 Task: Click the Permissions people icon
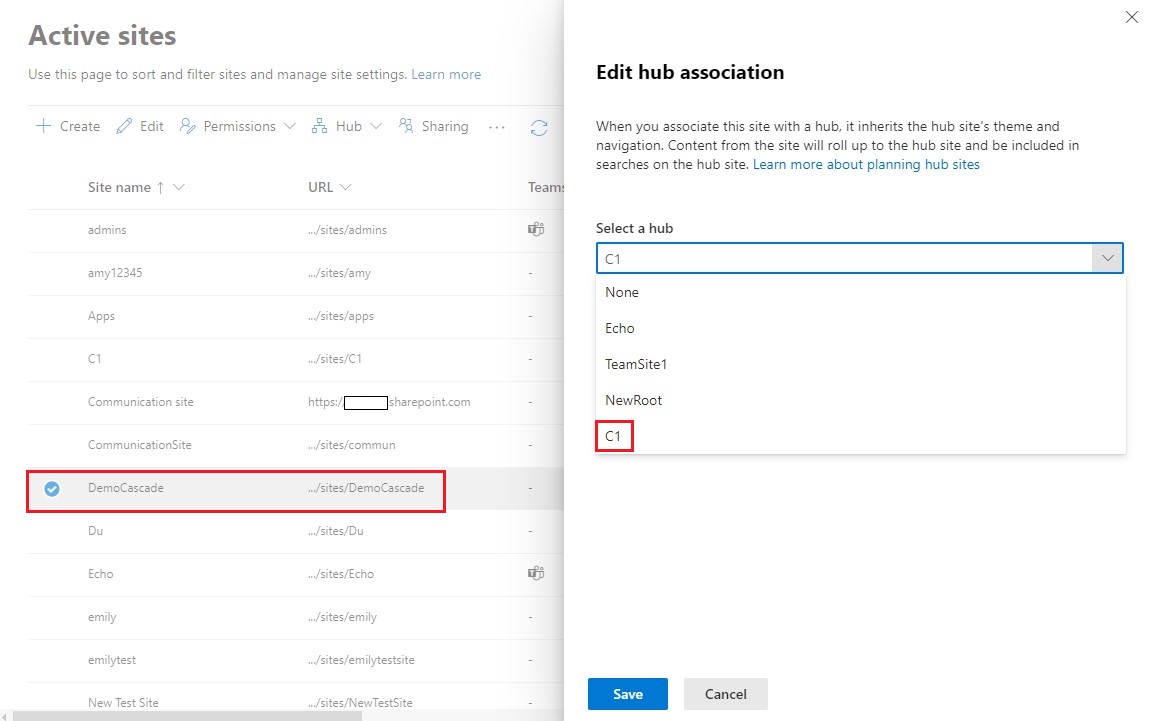[187, 126]
